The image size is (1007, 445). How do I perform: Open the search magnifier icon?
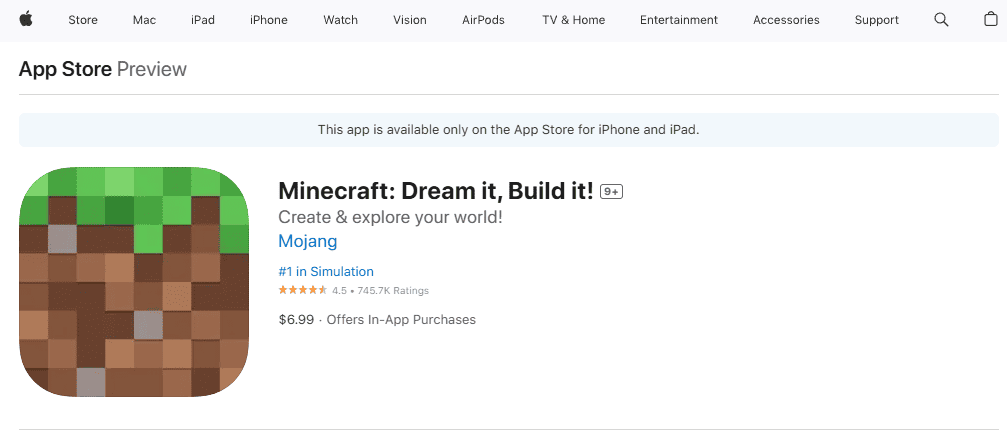pos(941,20)
